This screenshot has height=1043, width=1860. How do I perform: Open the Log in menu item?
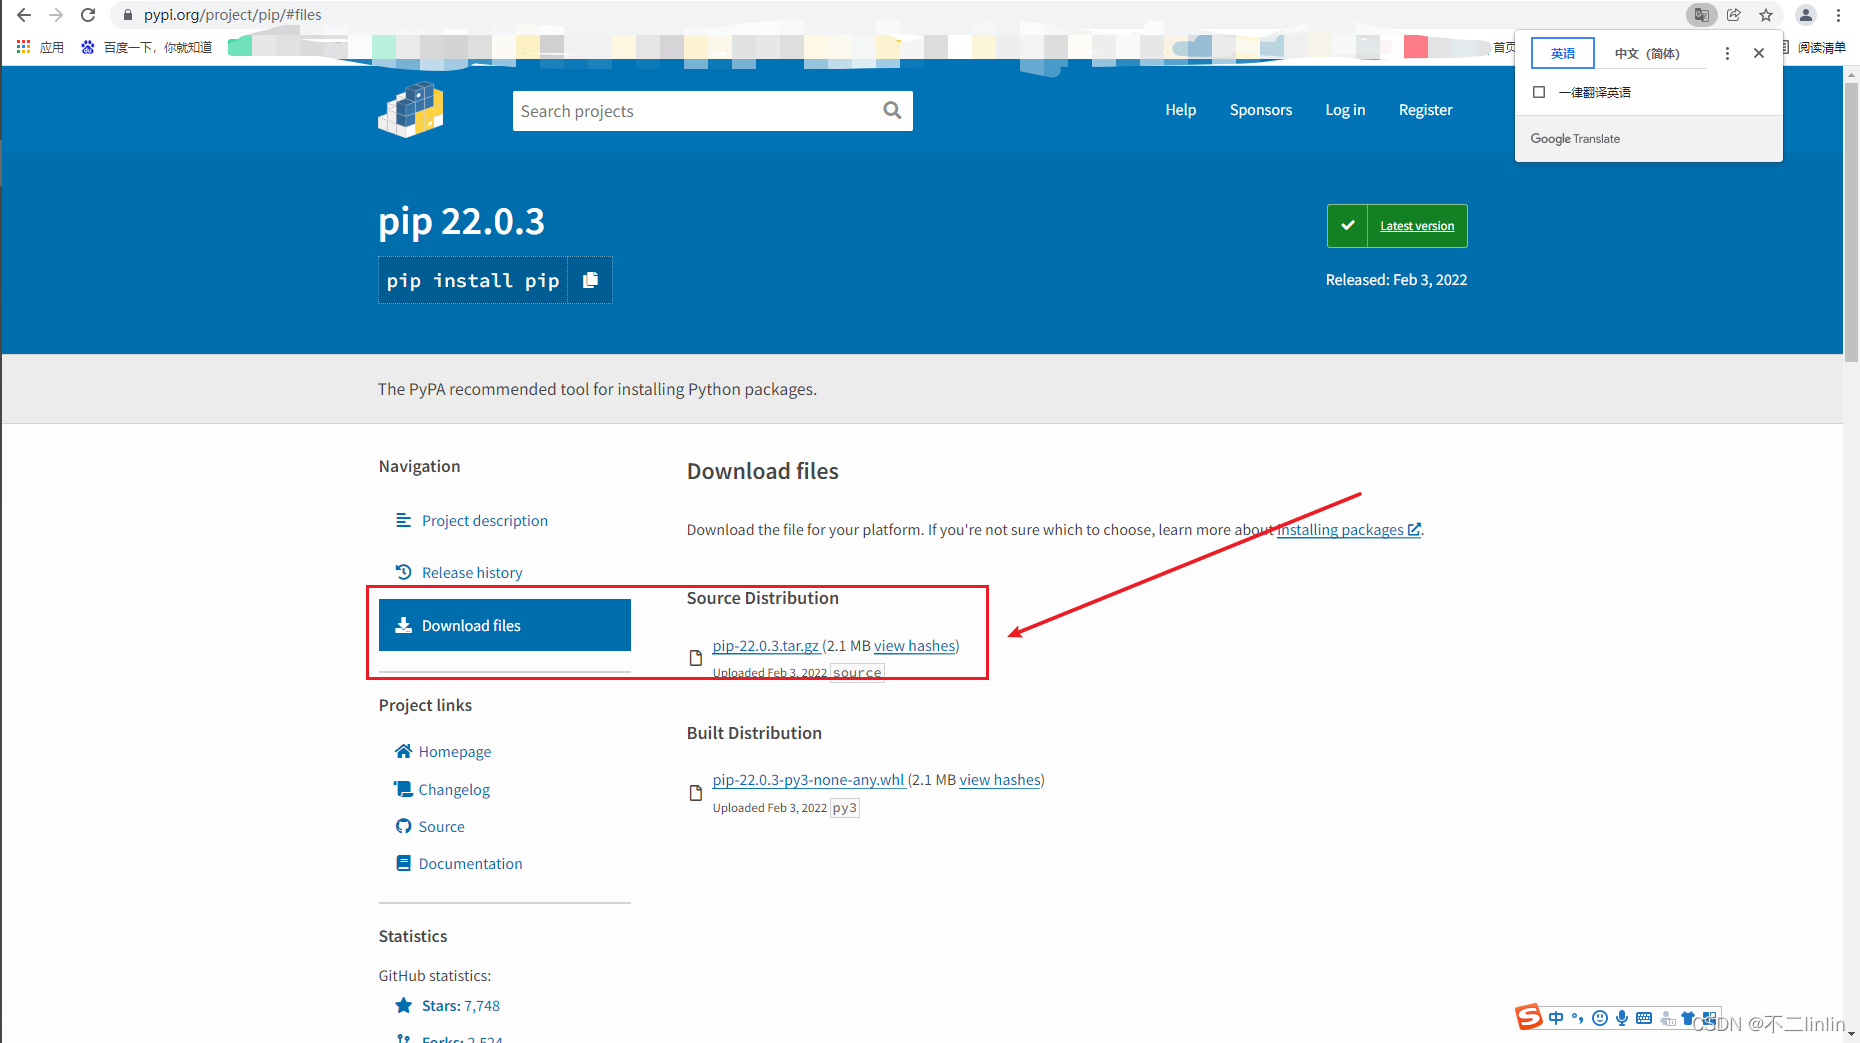(x=1345, y=110)
